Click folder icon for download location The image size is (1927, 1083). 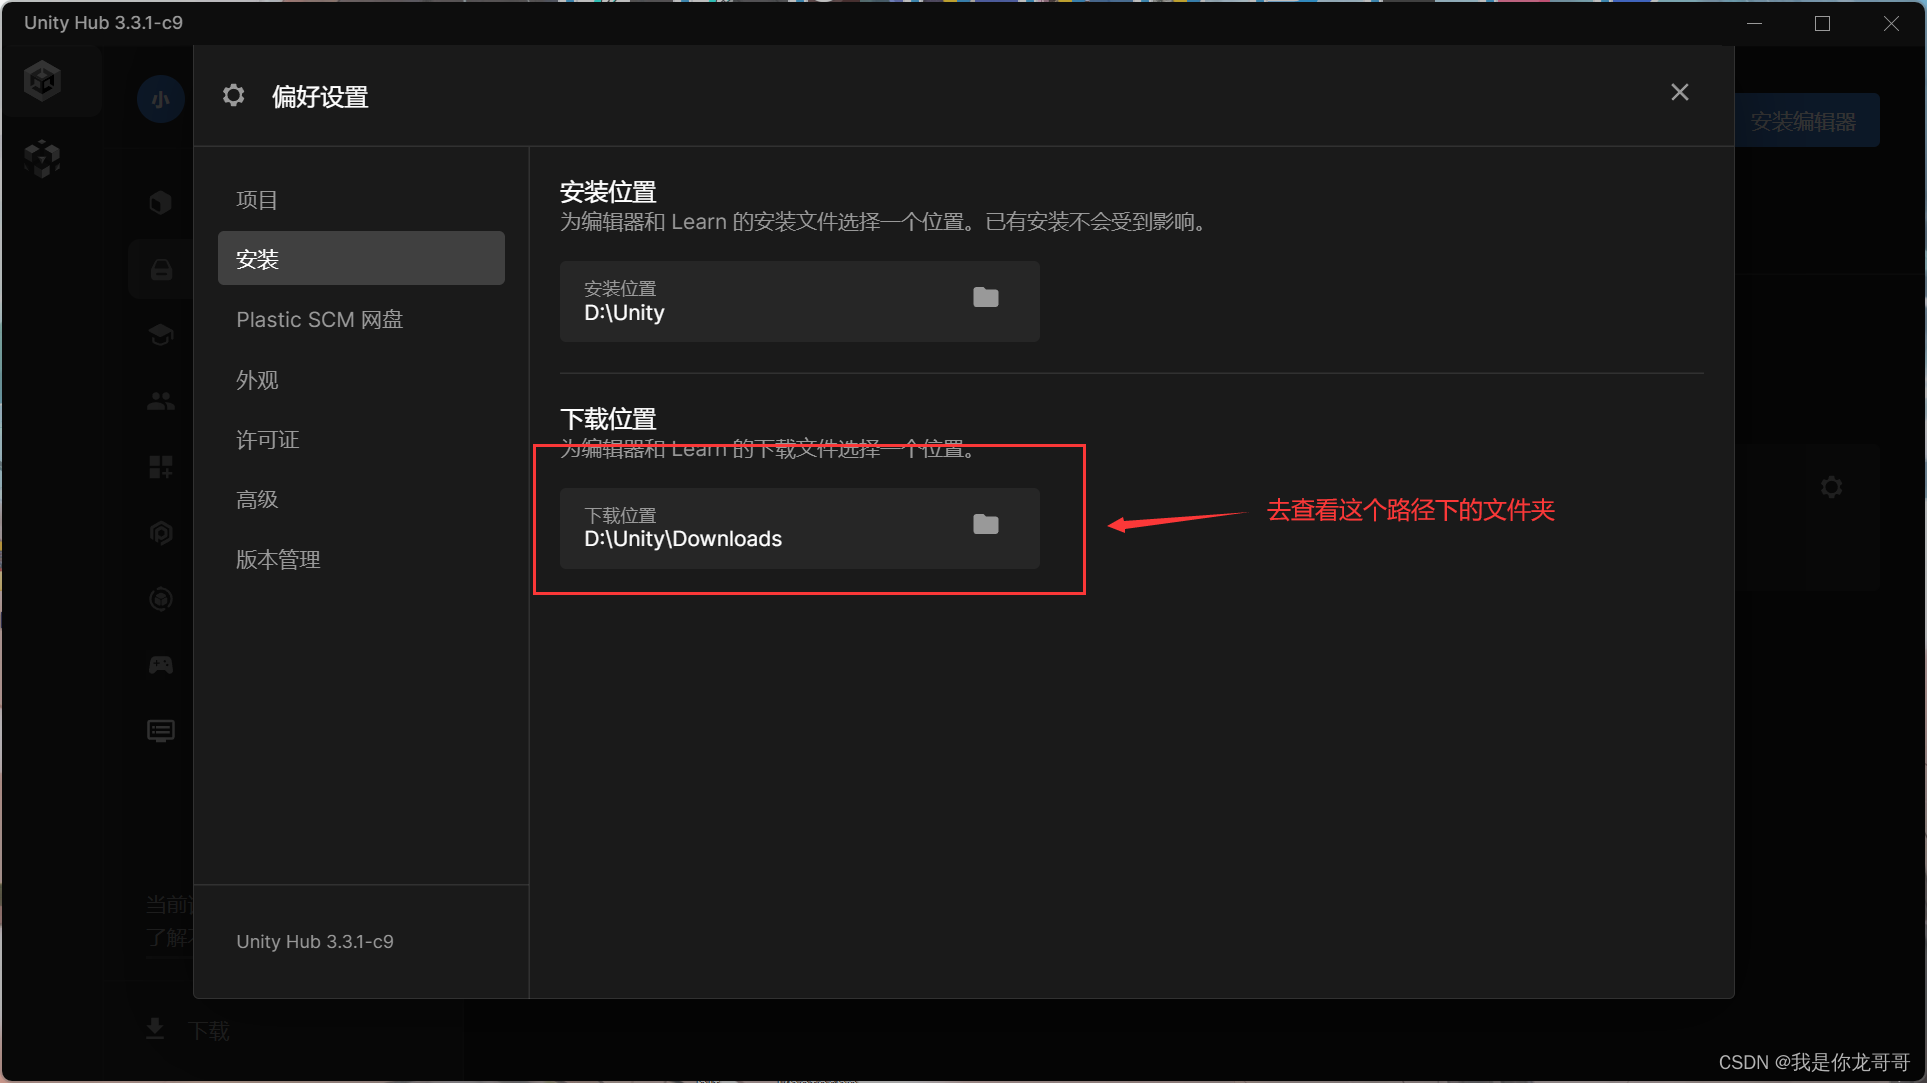coord(985,524)
